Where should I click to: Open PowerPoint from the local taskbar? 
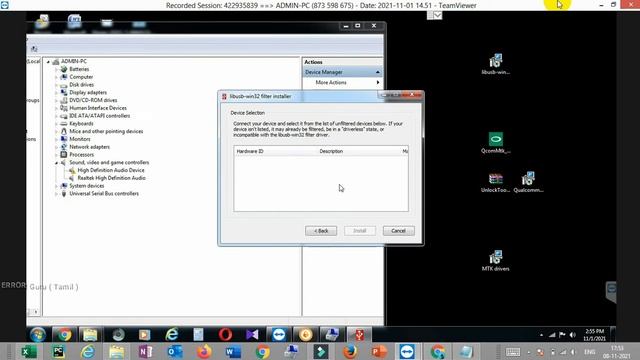pos(379,352)
